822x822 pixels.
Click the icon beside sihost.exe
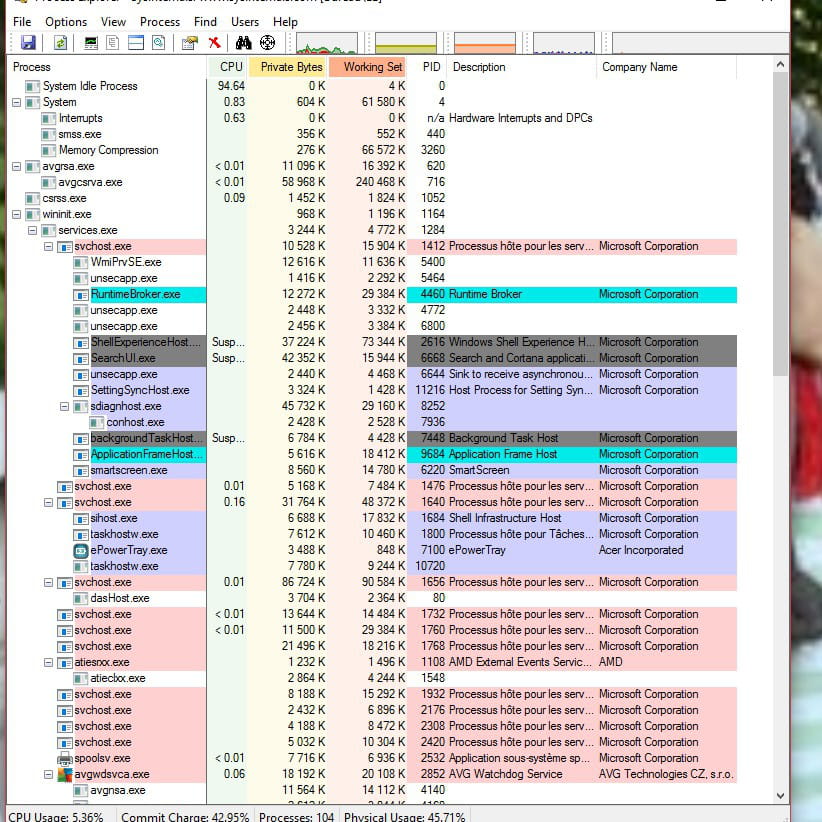(80, 518)
